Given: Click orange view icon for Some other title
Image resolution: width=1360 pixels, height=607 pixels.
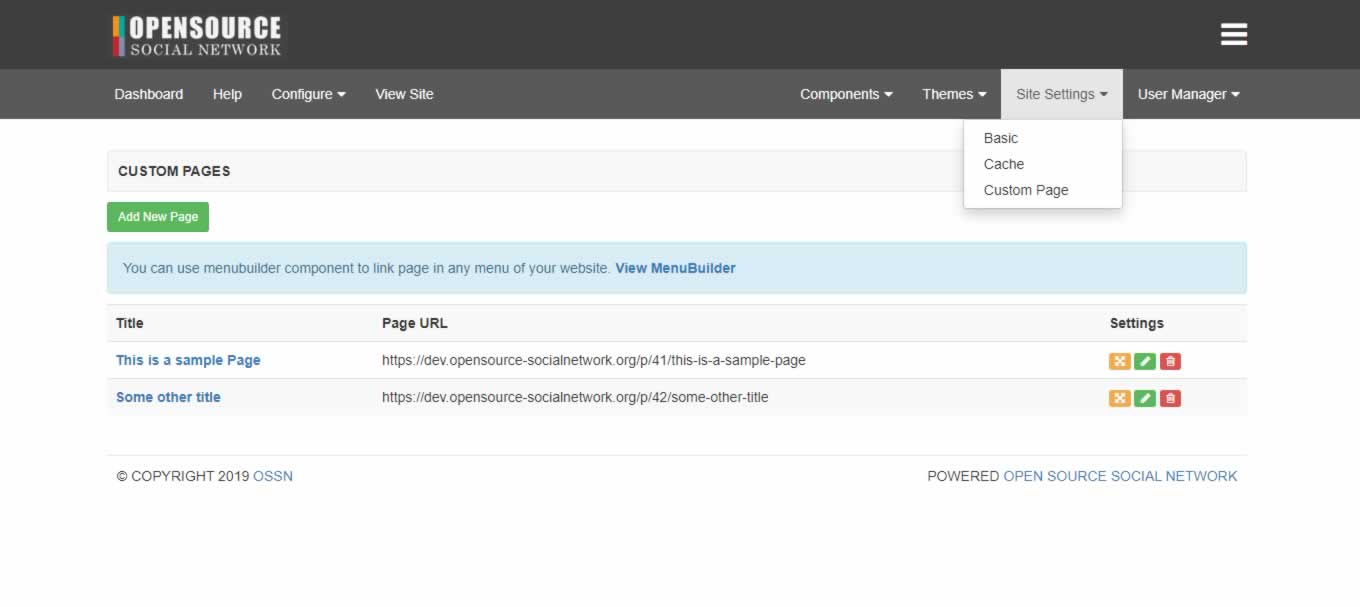Looking at the screenshot, I should [x=1120, y=398].
